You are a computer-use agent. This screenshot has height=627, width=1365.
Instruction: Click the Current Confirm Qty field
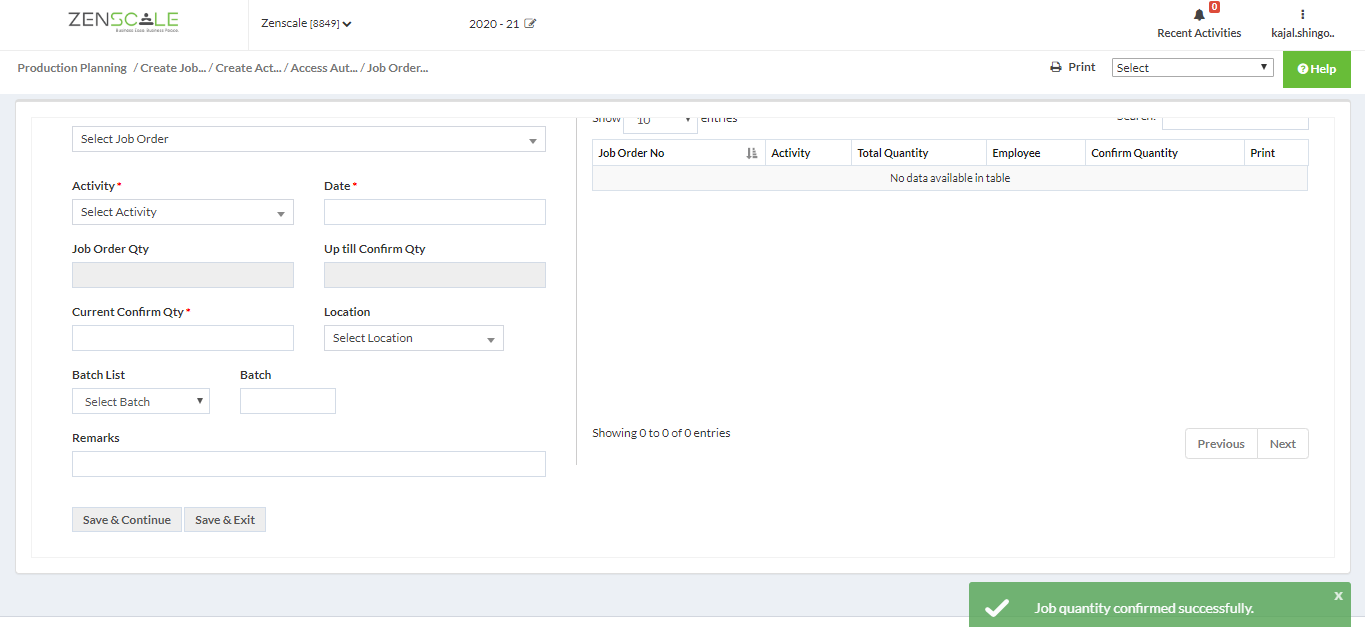pos(183,338)
